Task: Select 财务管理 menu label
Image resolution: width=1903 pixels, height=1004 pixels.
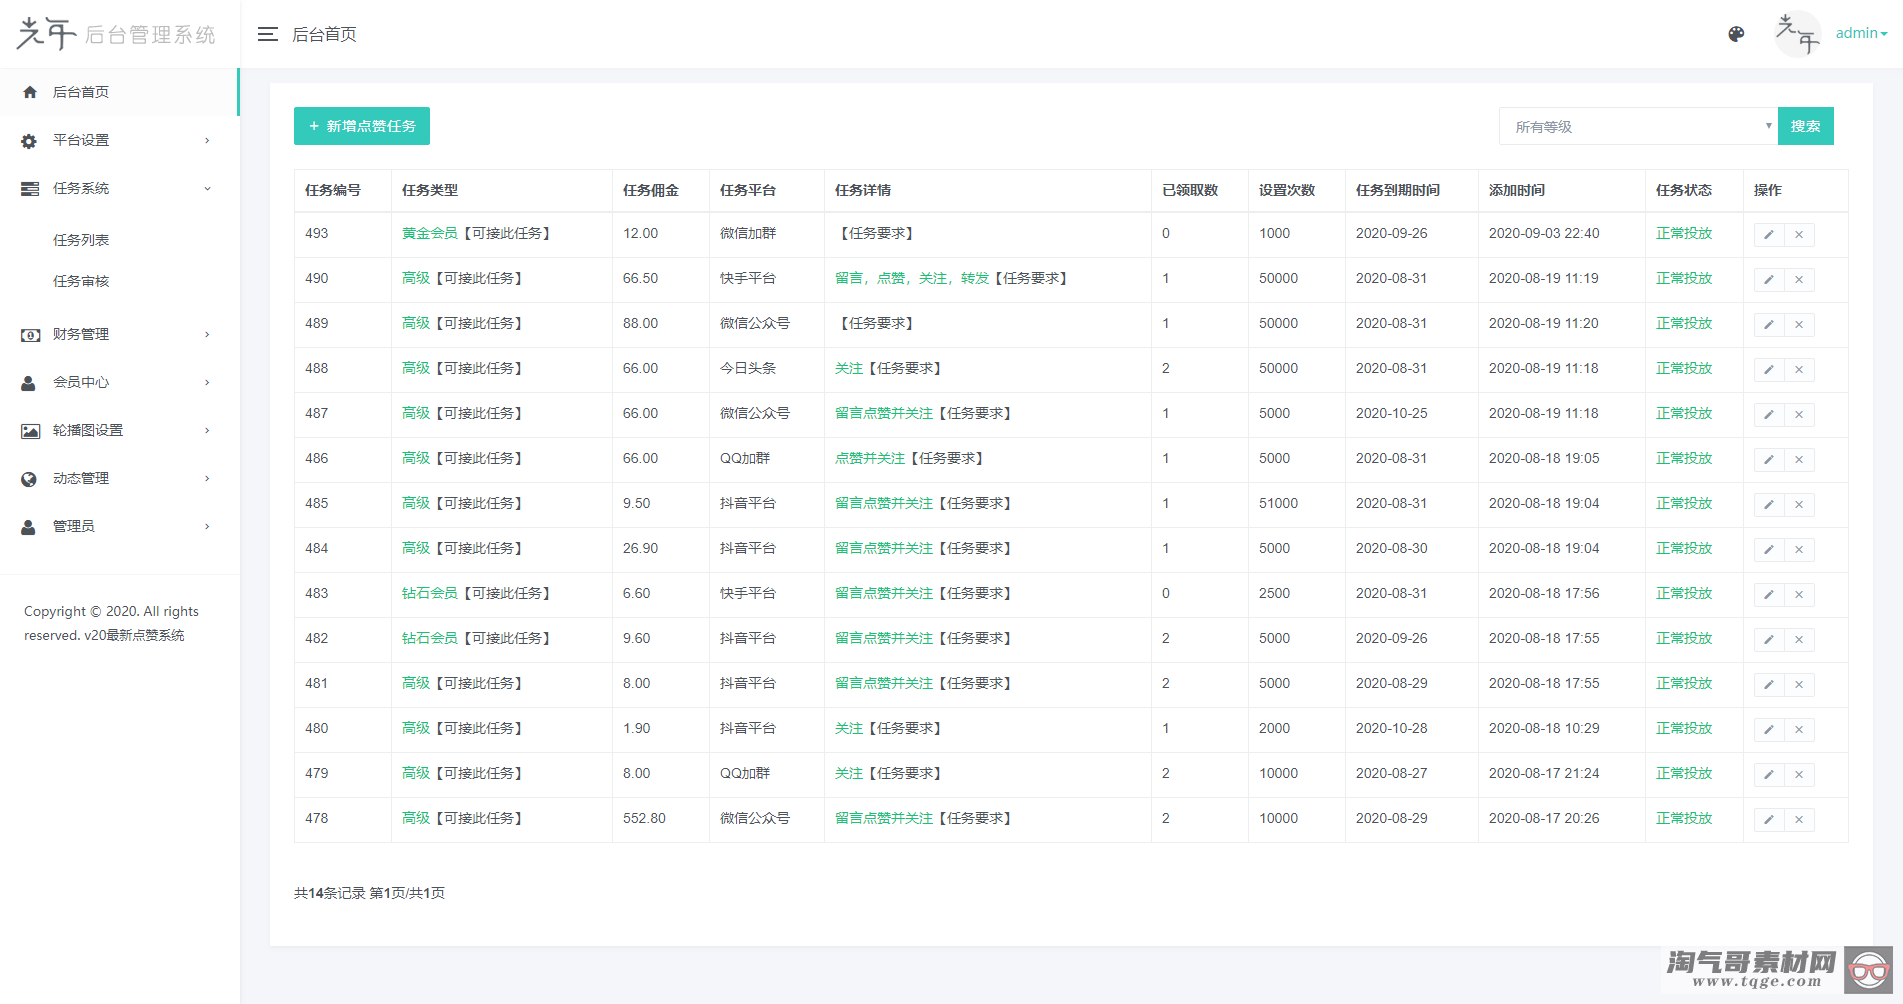Action: (81, 334)
